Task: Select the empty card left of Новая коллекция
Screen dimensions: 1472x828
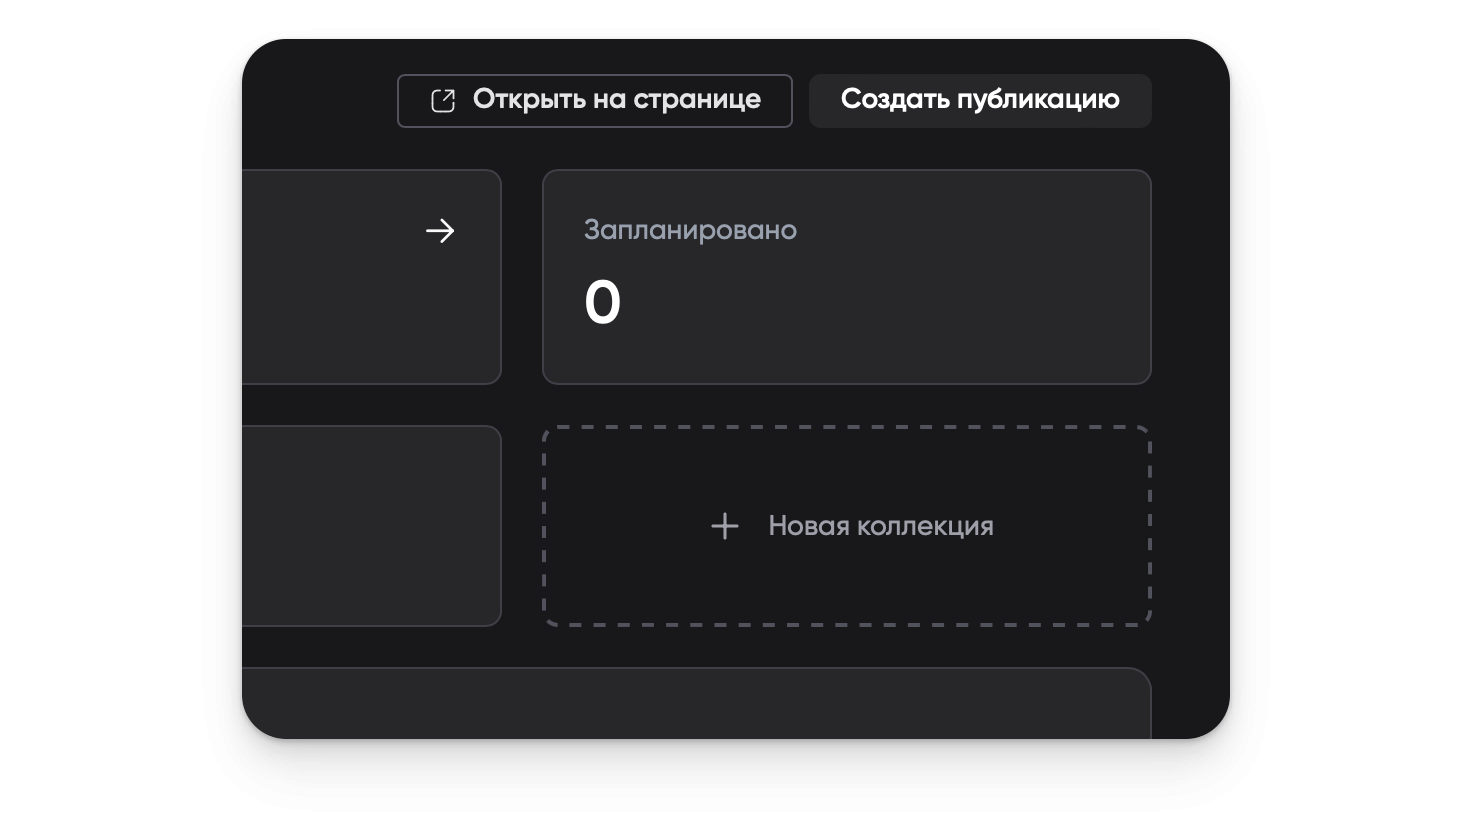Action: [x=370, y=526]
